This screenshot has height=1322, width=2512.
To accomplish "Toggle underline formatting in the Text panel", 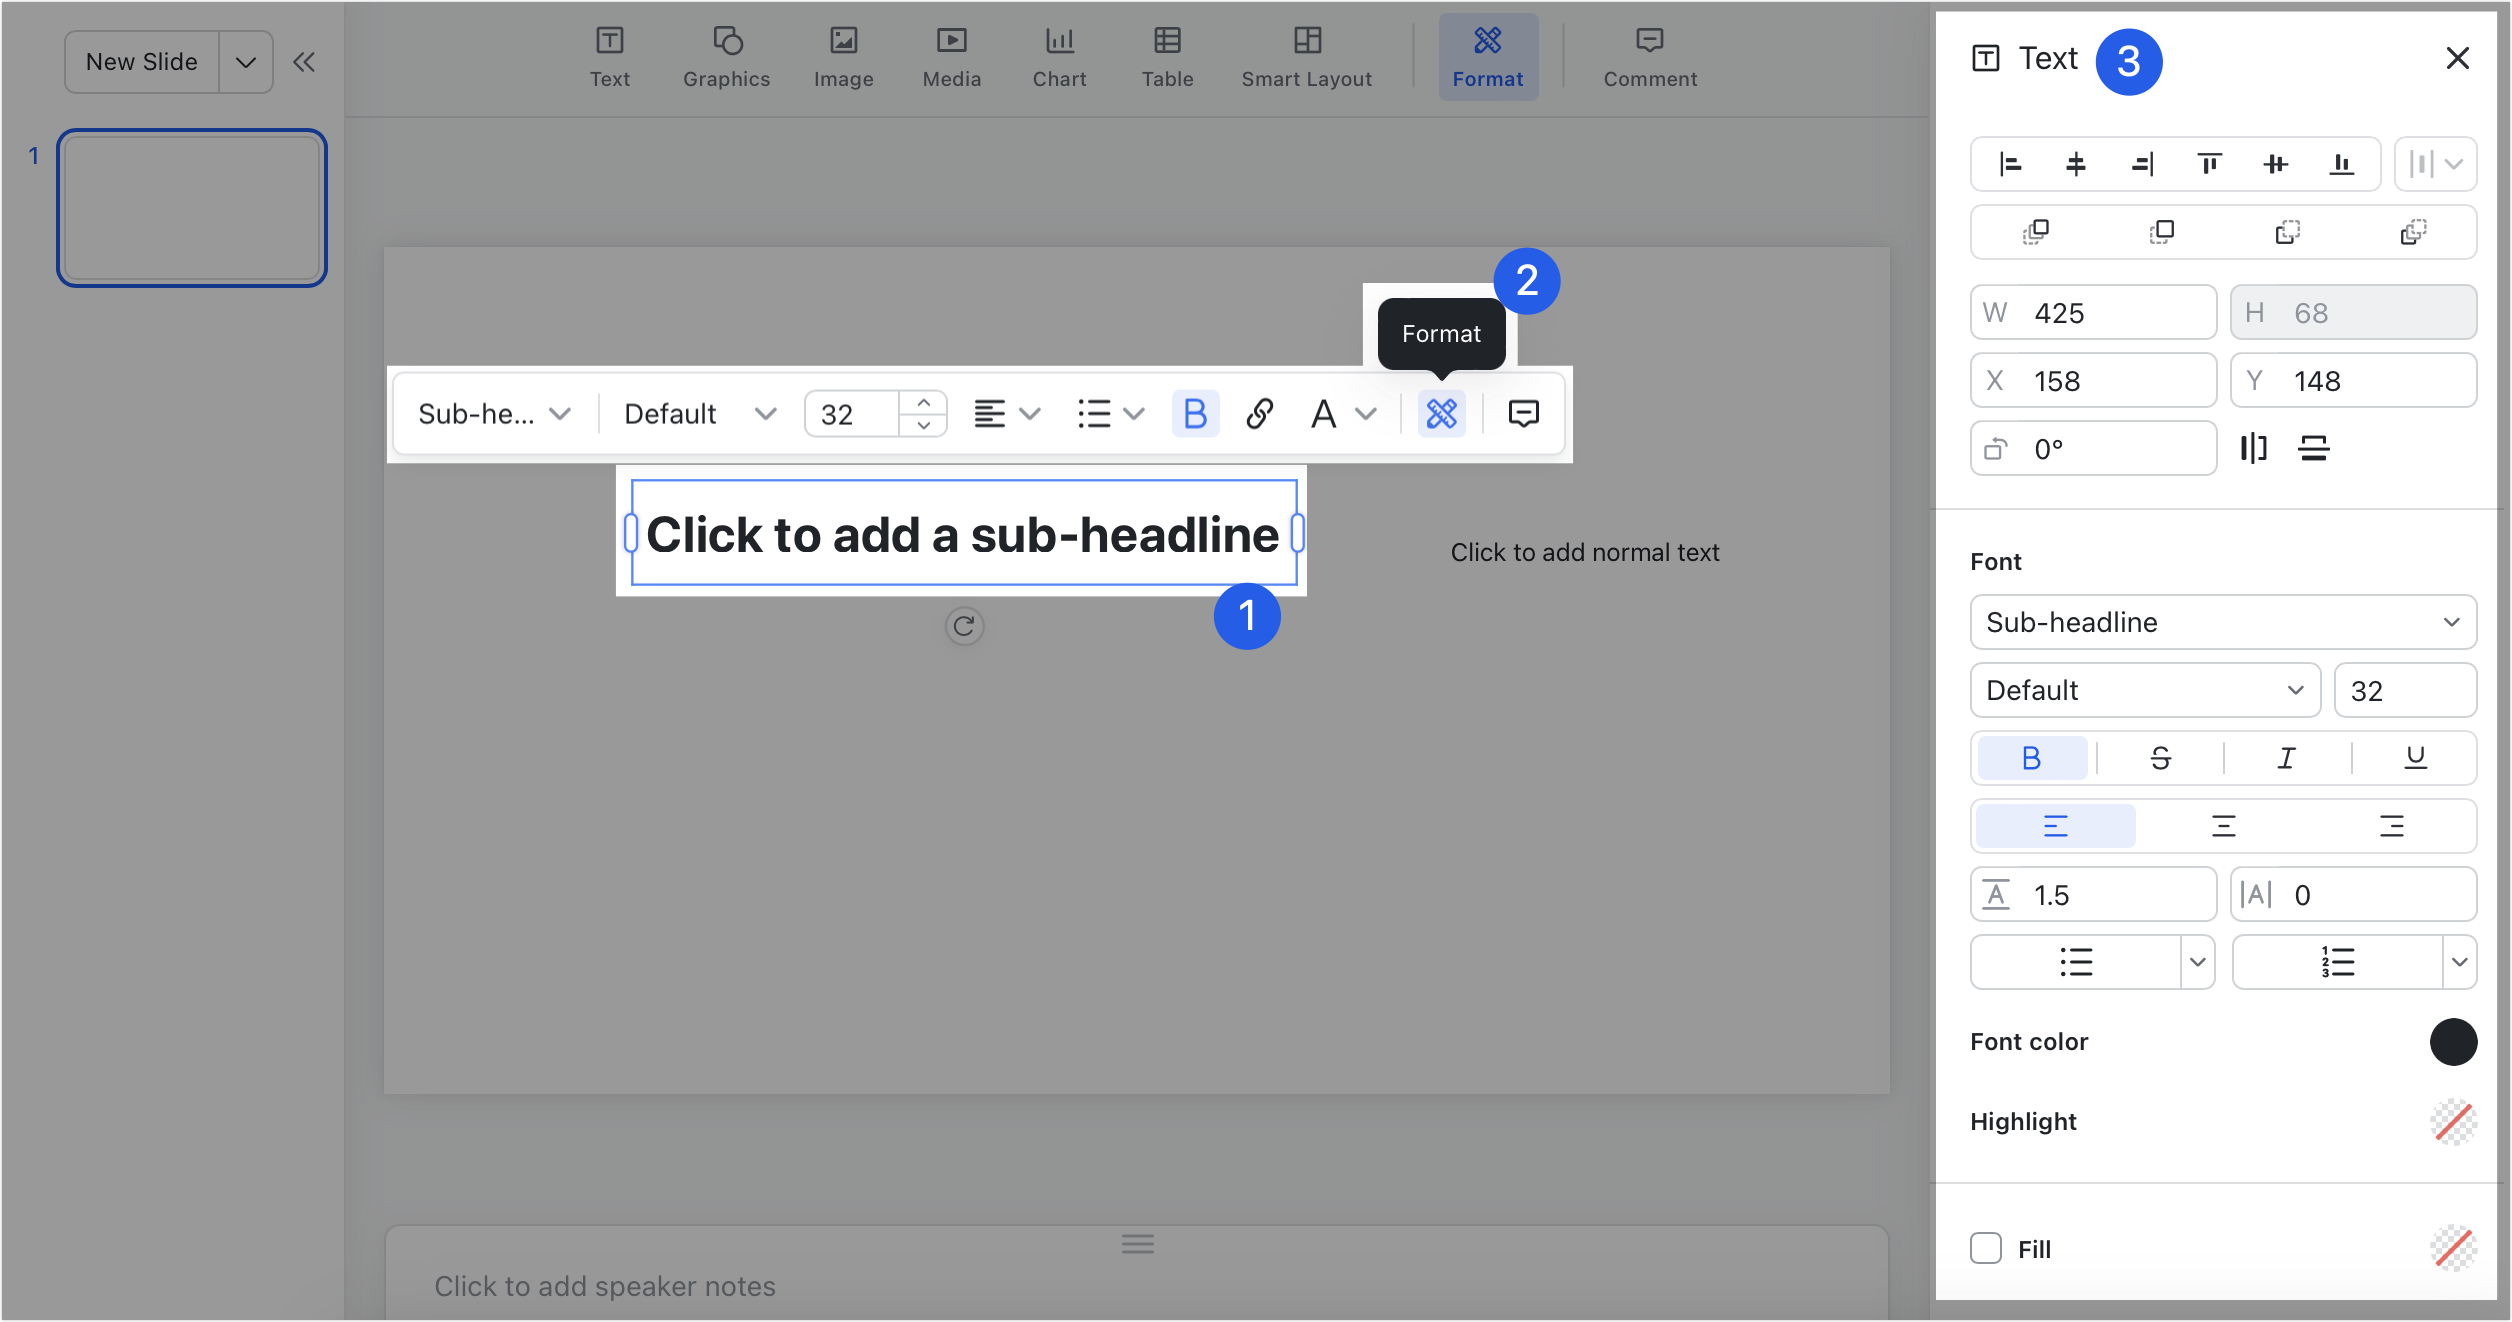I will pyautogui.click(x=2415, y=758).
